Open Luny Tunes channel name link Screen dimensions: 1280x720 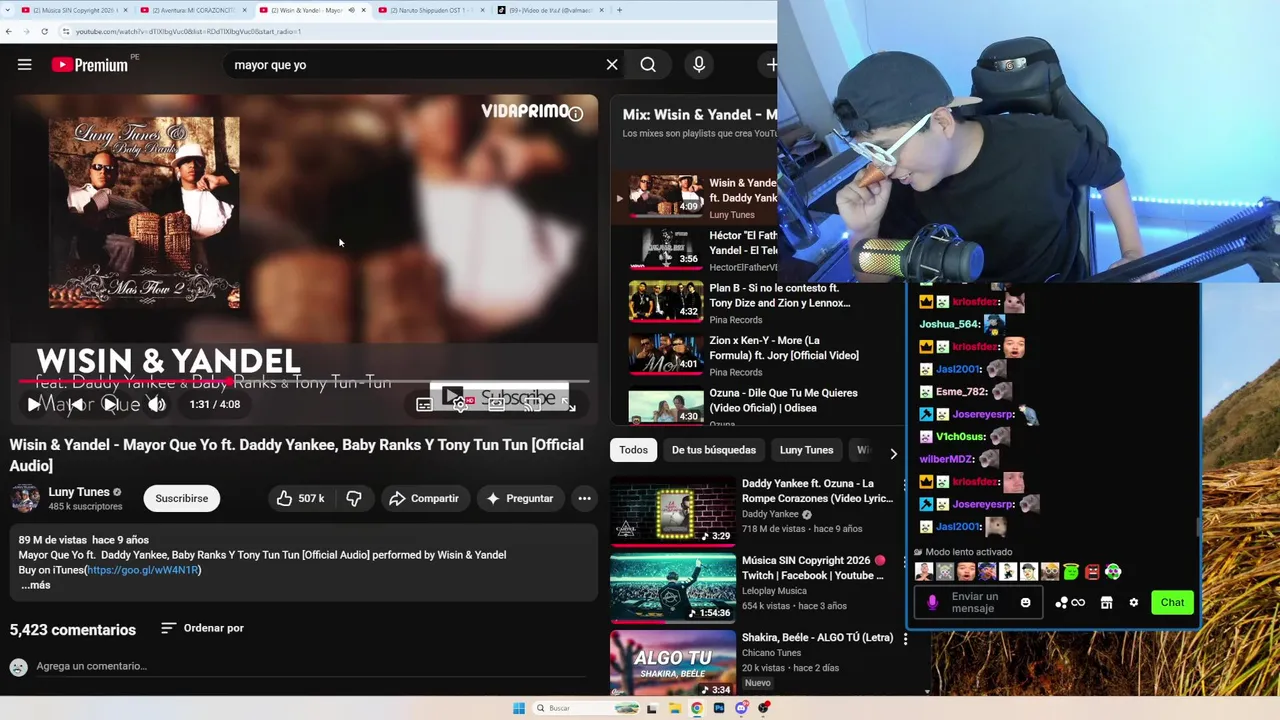(79, 492)
